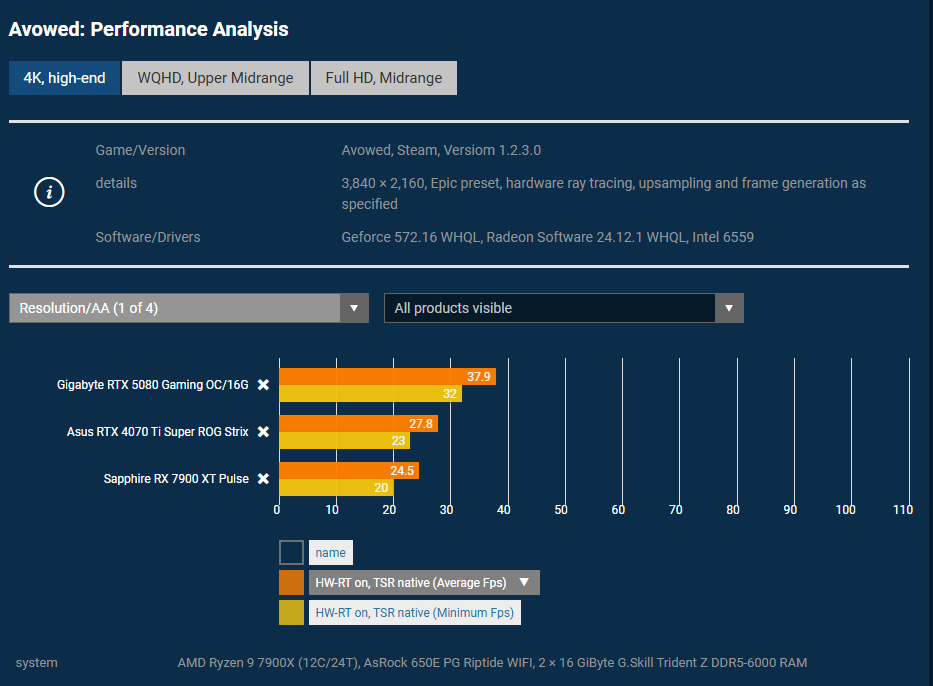Click the Asus RTX 4070 Ti Super ROG Strix label

[x=157, y=432]
